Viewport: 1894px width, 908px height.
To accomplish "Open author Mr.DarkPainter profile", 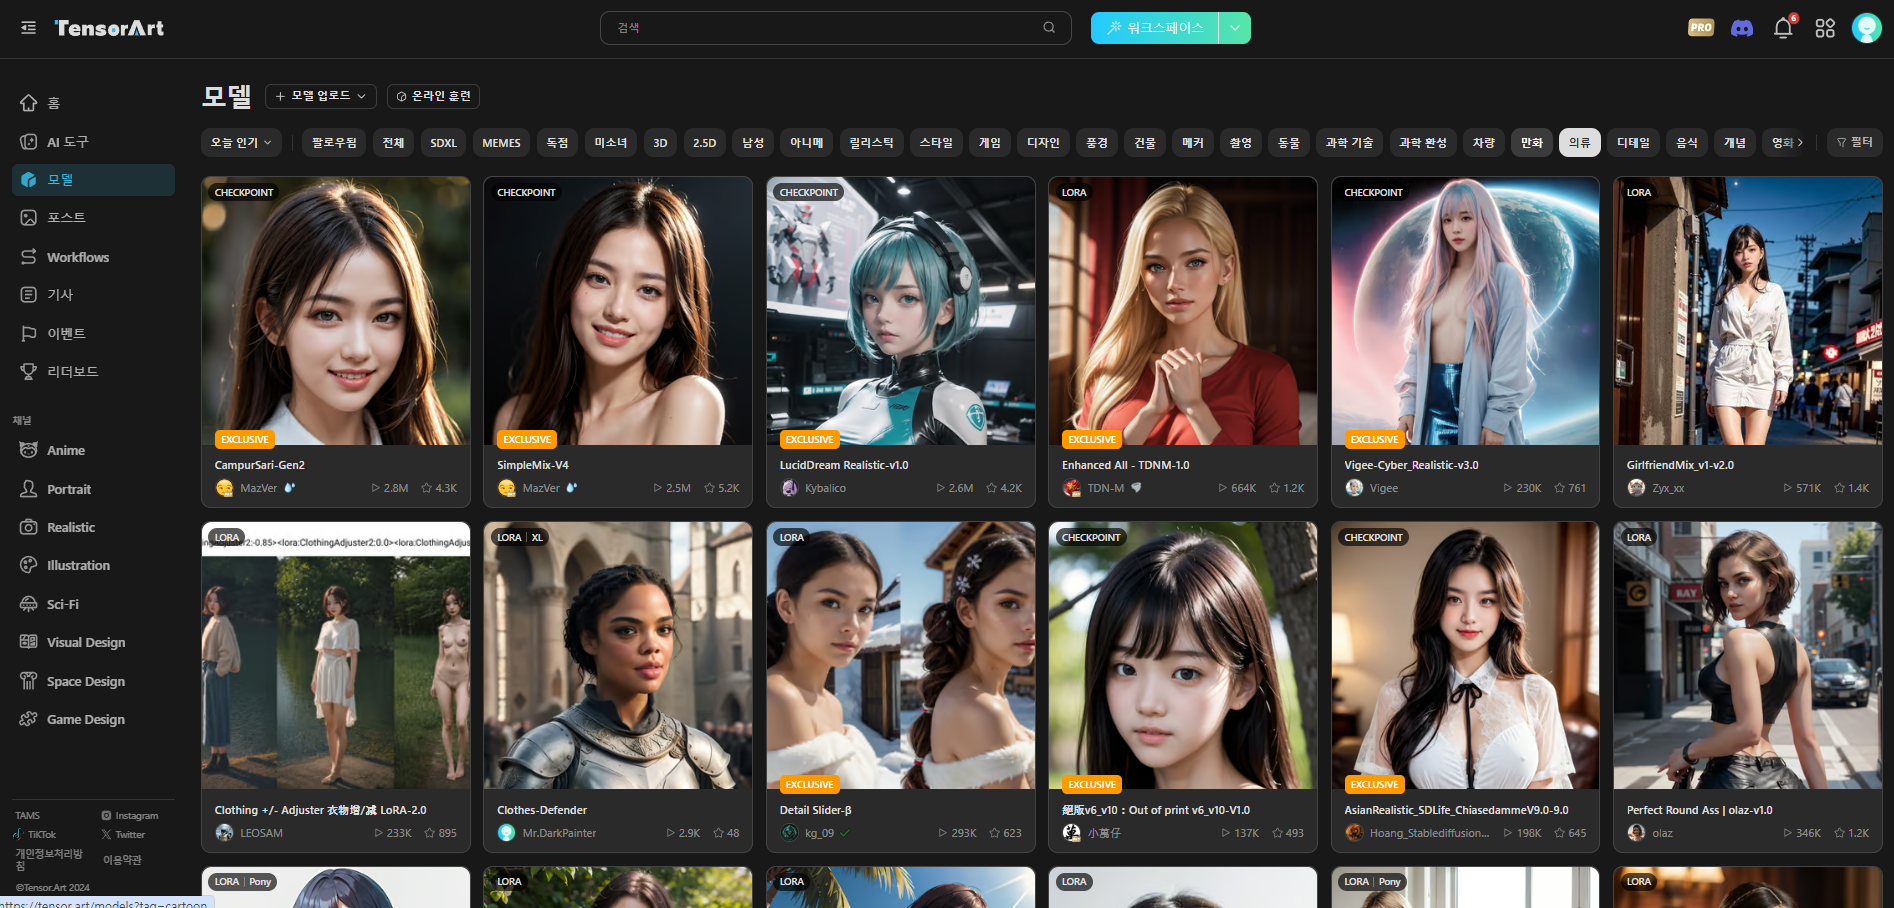I will pos(559,833).
